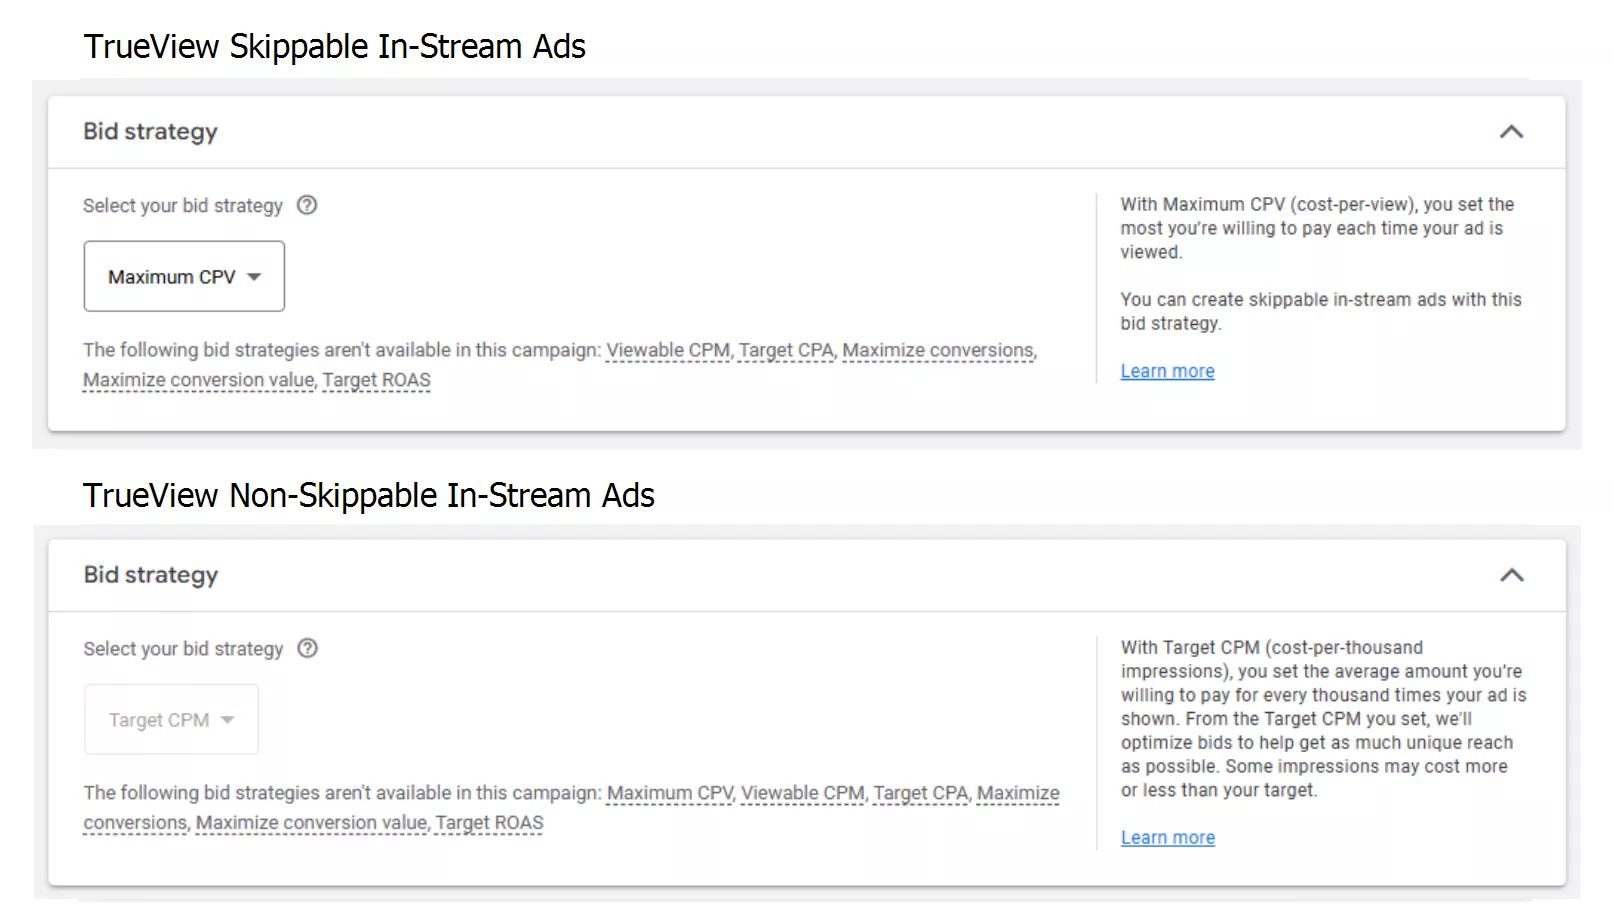Screen dimensions: 1613x916
Task: Click Learn more under the Target CPM description
Action: point(1167,838)
